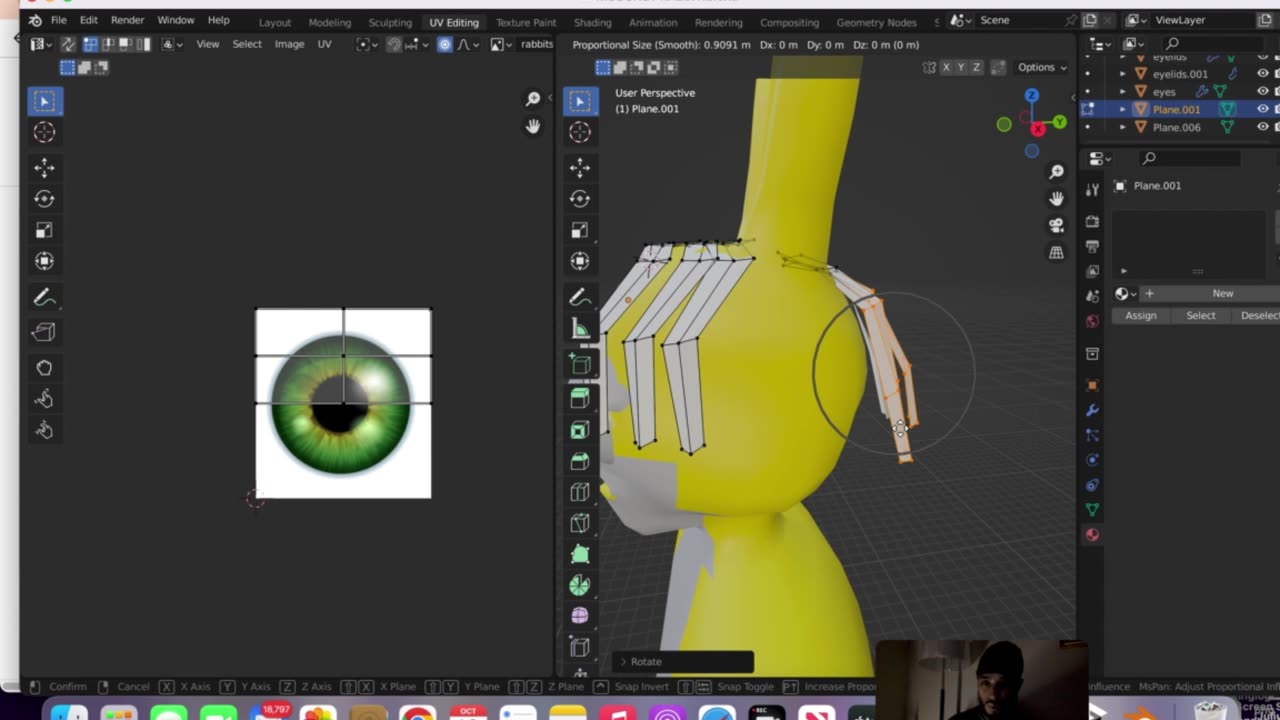1280x720 pixels.
Task: Select the UV editor Move tool
Action: [x=44, y=168]
